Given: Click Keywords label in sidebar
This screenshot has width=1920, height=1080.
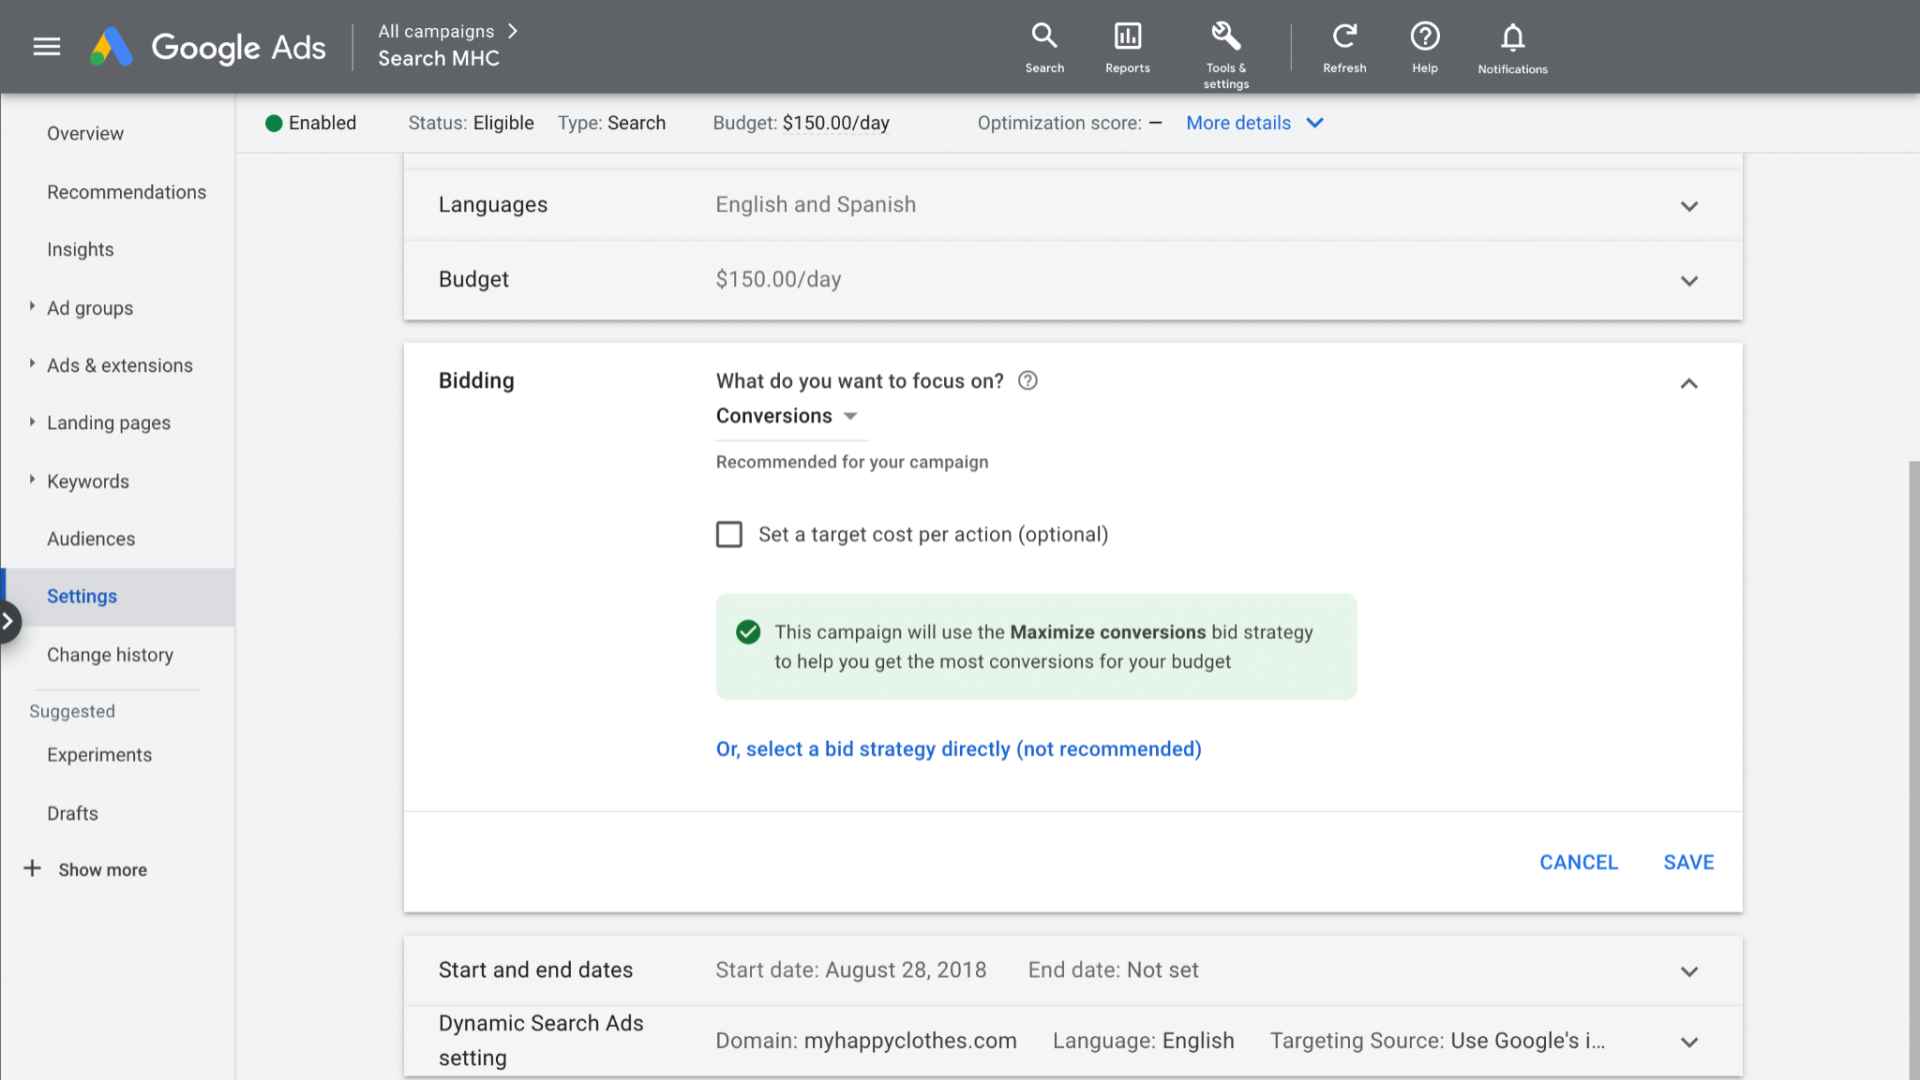Looking at the screenshot, I should click(88, 482).
